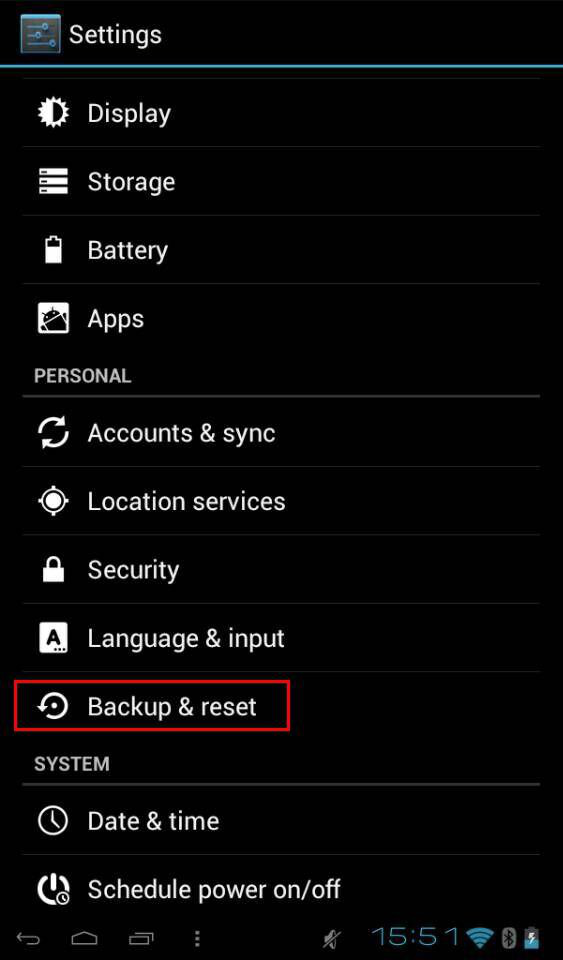Tap the Language & input keyboard icon

54,638
